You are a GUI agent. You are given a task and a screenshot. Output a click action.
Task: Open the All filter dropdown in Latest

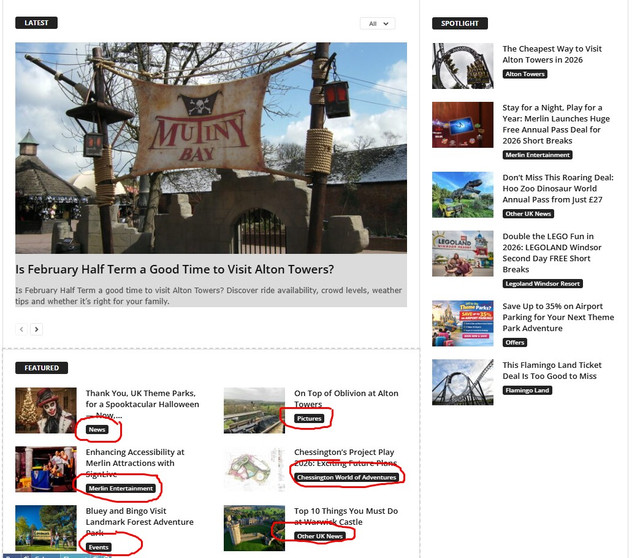[x=377, y=24]
